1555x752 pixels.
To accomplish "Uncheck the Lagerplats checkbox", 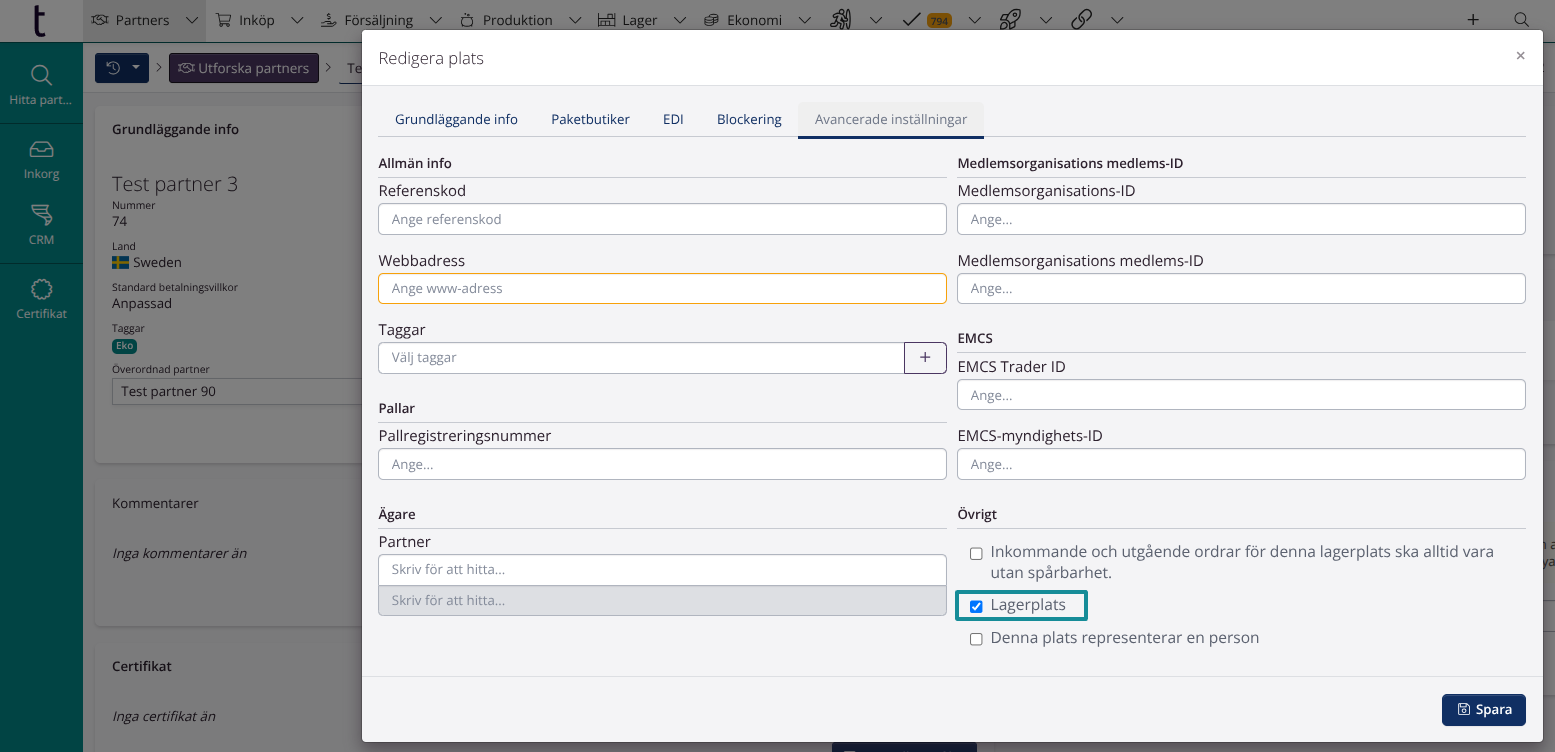I will 976,606.
